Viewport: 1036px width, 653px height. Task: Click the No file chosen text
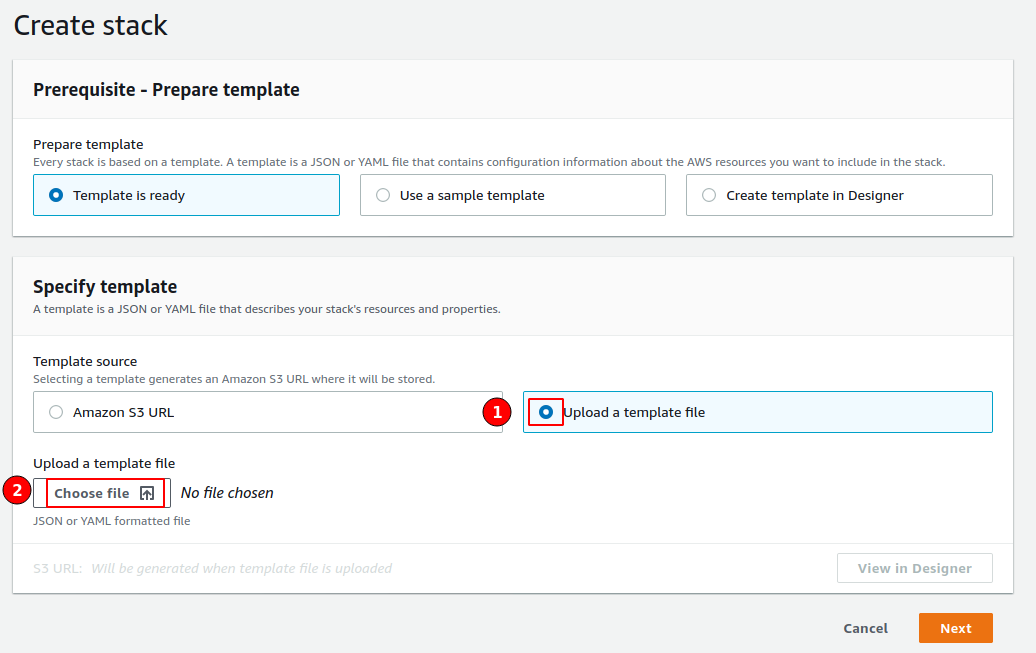coord(227,493)
